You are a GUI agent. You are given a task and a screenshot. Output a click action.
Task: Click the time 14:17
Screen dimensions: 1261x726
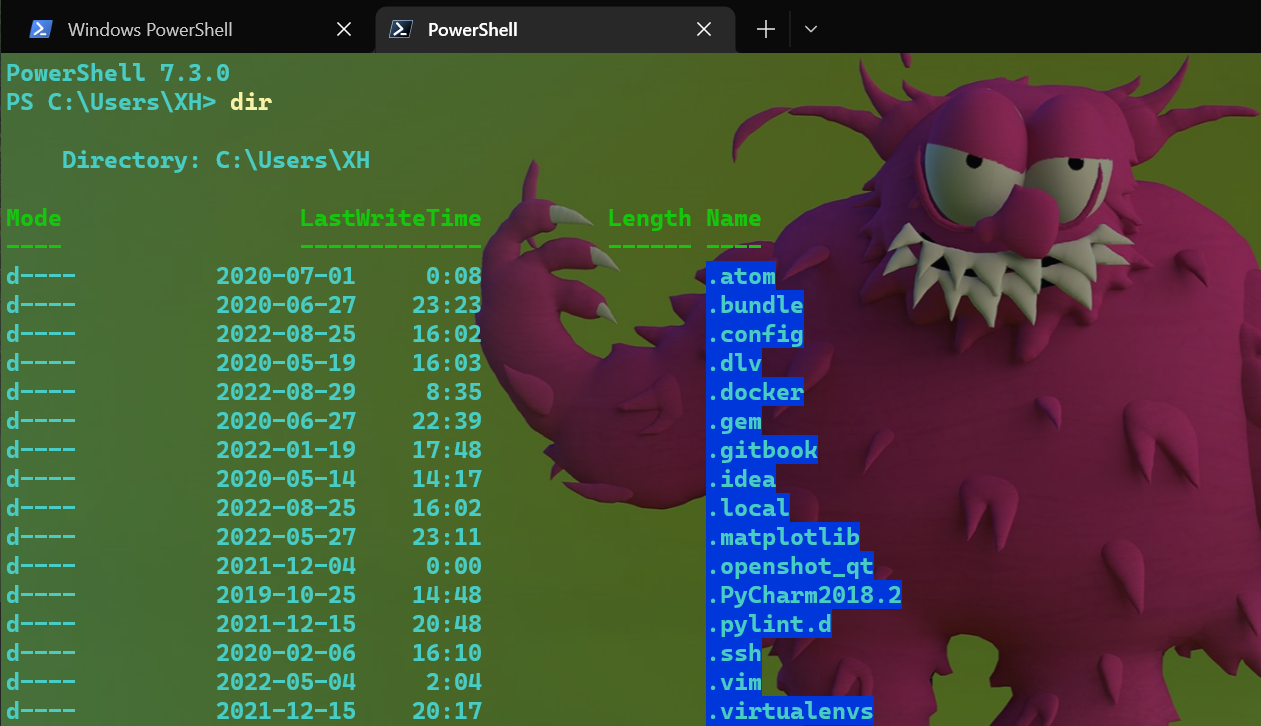pyautogui.click(x=447, y=479)
